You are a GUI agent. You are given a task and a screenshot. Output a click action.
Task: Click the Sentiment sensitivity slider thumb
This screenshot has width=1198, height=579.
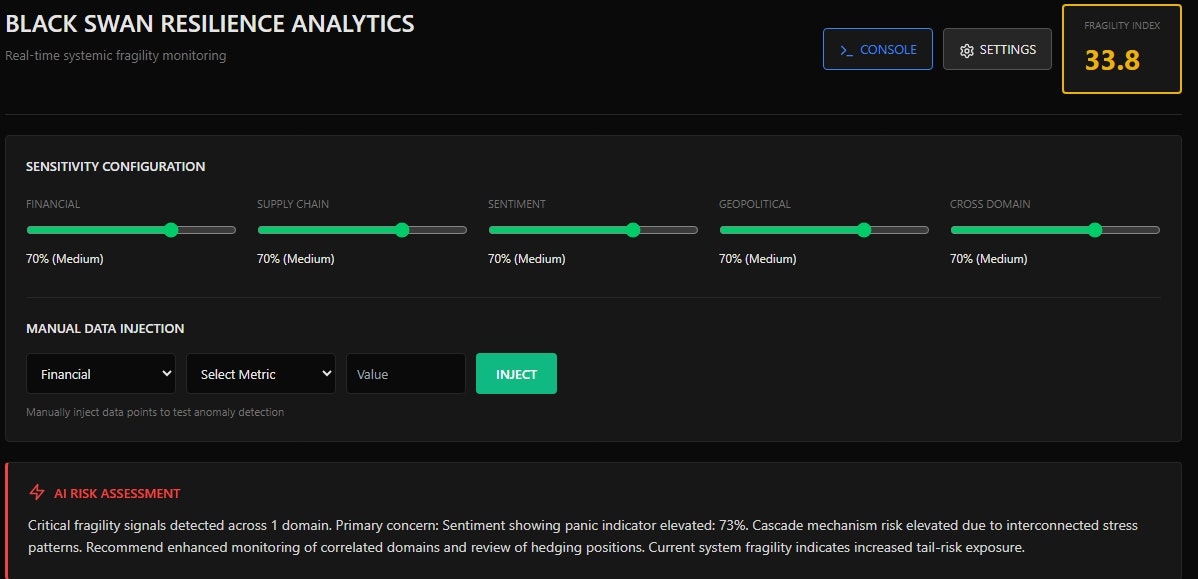point(633,230)
